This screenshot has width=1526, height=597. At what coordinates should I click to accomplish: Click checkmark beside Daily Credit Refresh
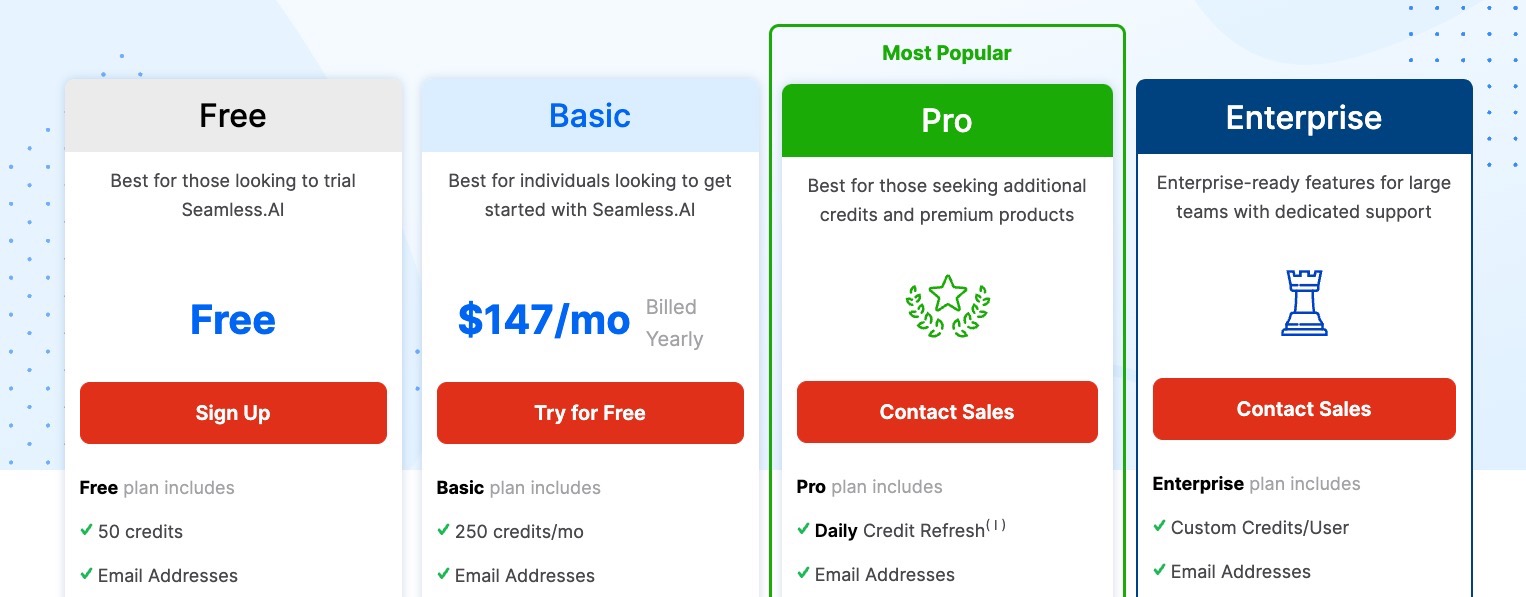(803, 529)
